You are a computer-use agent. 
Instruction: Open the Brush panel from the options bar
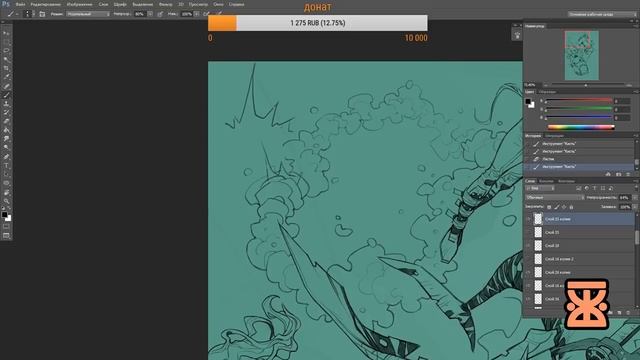pos(42,14)
